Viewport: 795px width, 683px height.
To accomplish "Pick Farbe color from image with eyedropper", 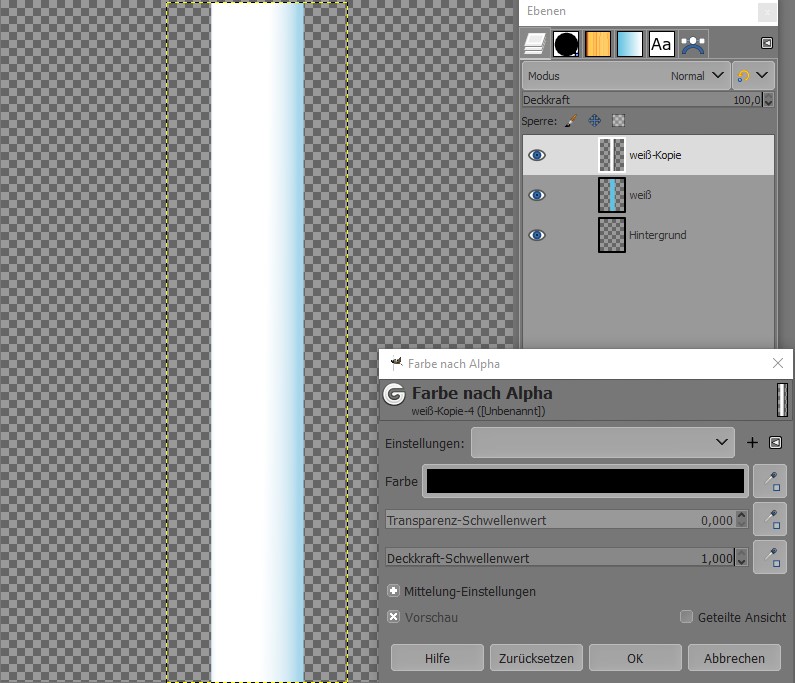I will [770, 481].
